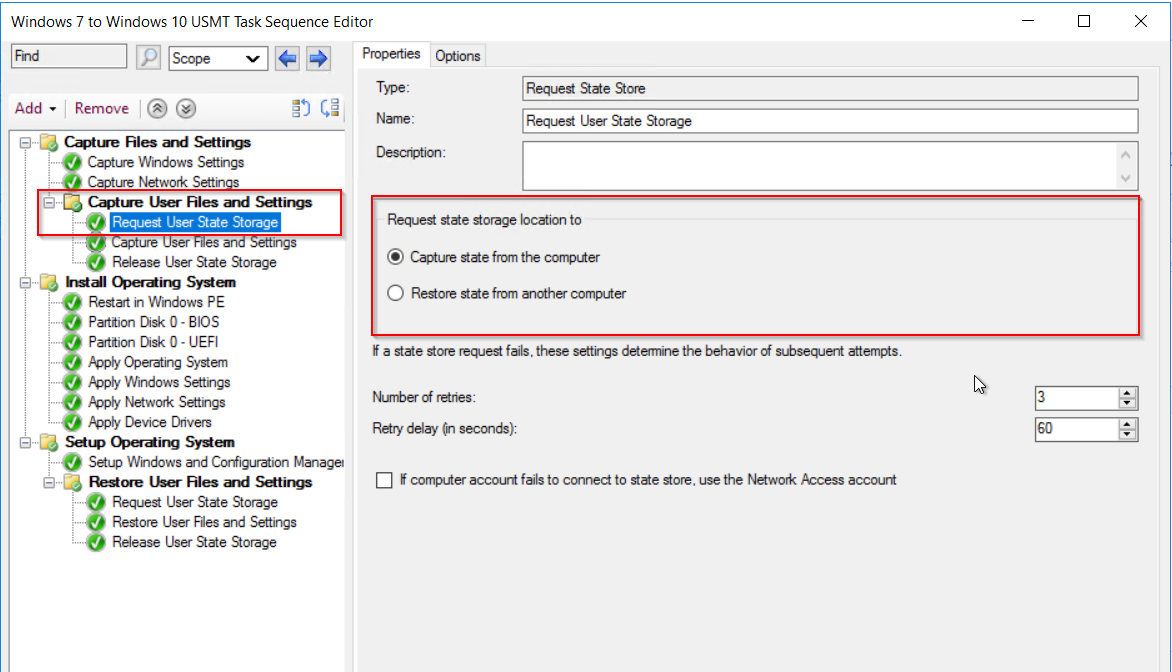Screen dimensions: 1172x672
Task: Increase the Number of retries value
Action: click(1128, 392)
